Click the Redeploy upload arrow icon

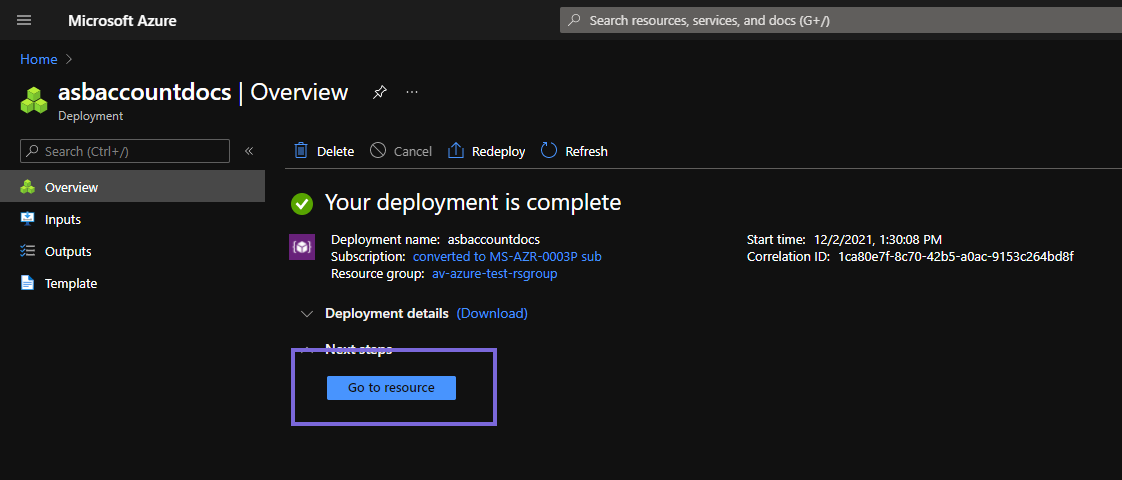point(456,151)
